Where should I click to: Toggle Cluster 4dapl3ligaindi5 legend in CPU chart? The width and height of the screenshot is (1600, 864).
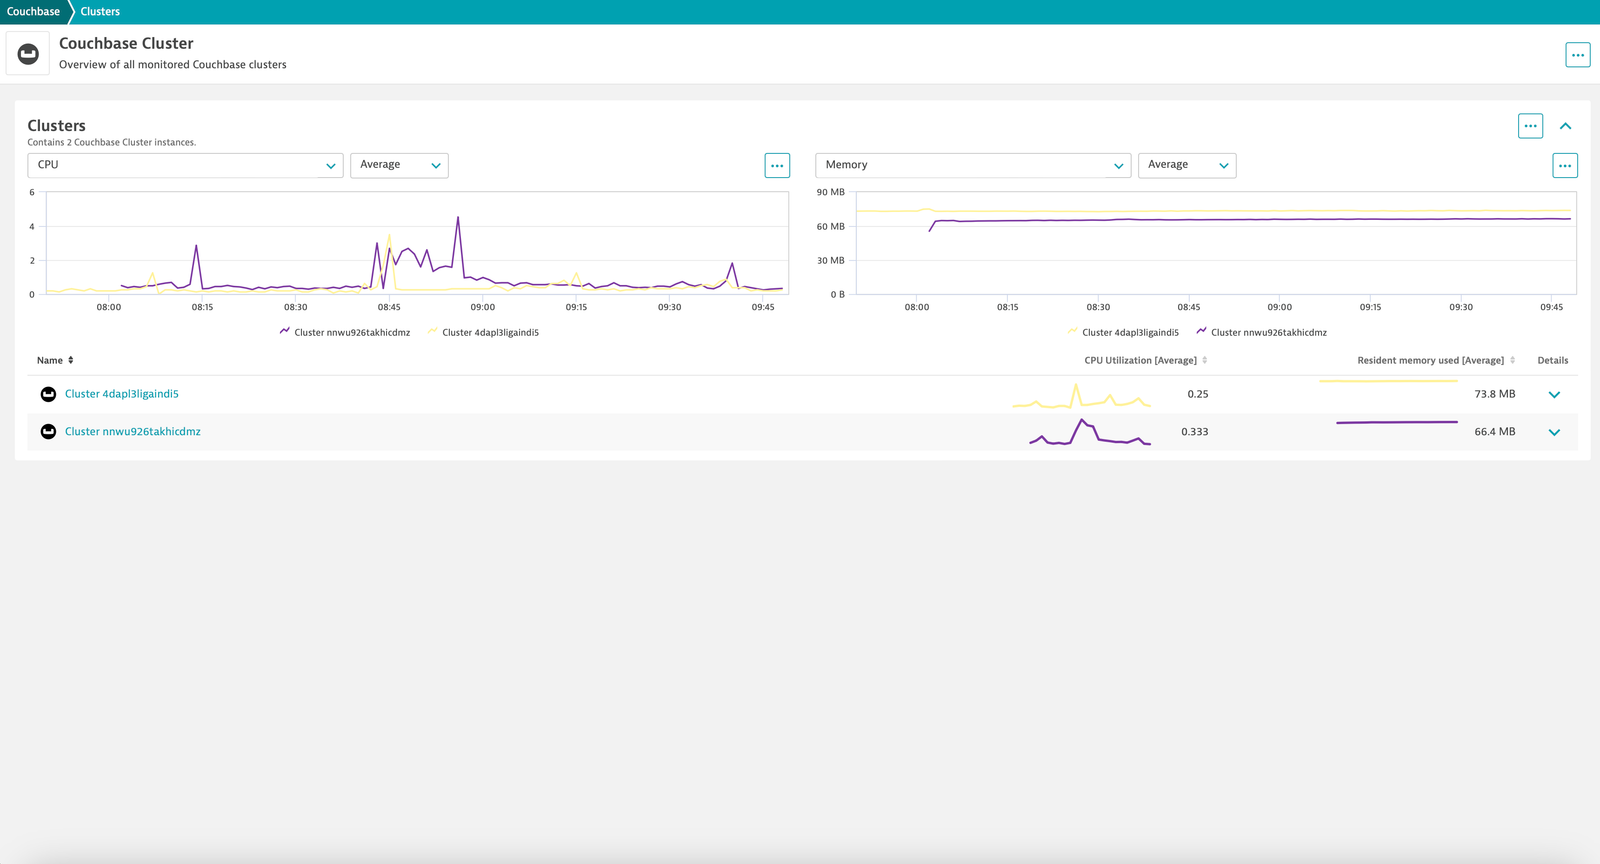click(483, 332)
